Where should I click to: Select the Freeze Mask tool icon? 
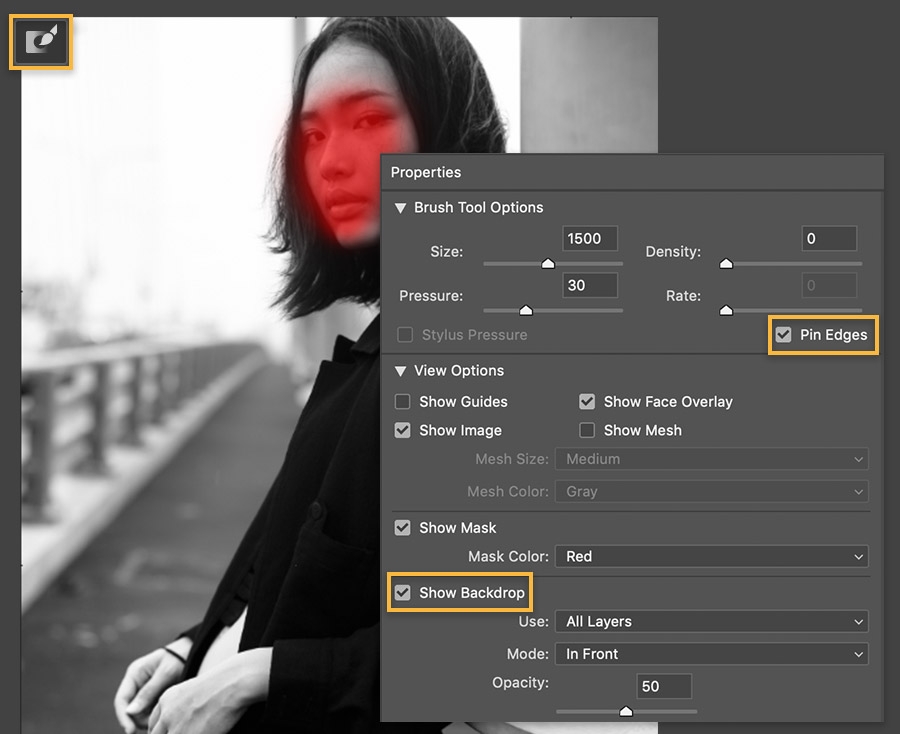point(41,42)
